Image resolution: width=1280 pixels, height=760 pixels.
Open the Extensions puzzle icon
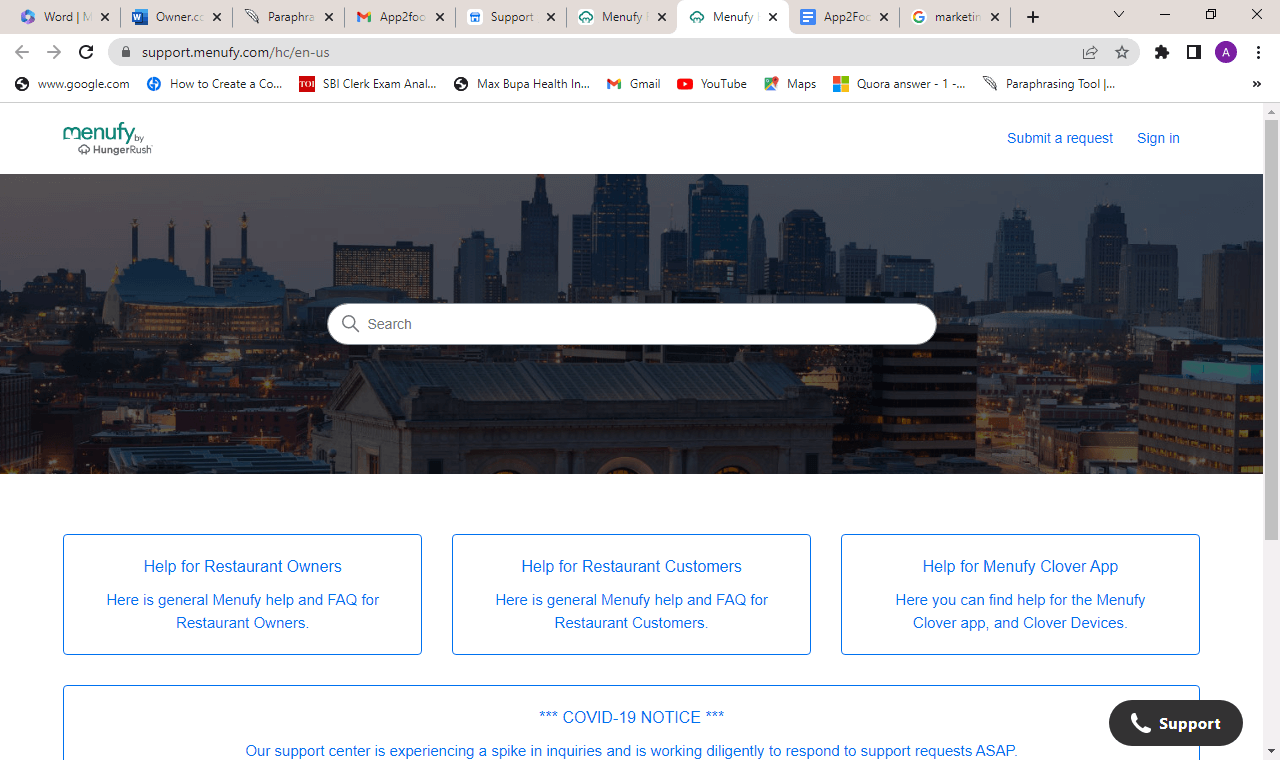[x=1161, y=52]
